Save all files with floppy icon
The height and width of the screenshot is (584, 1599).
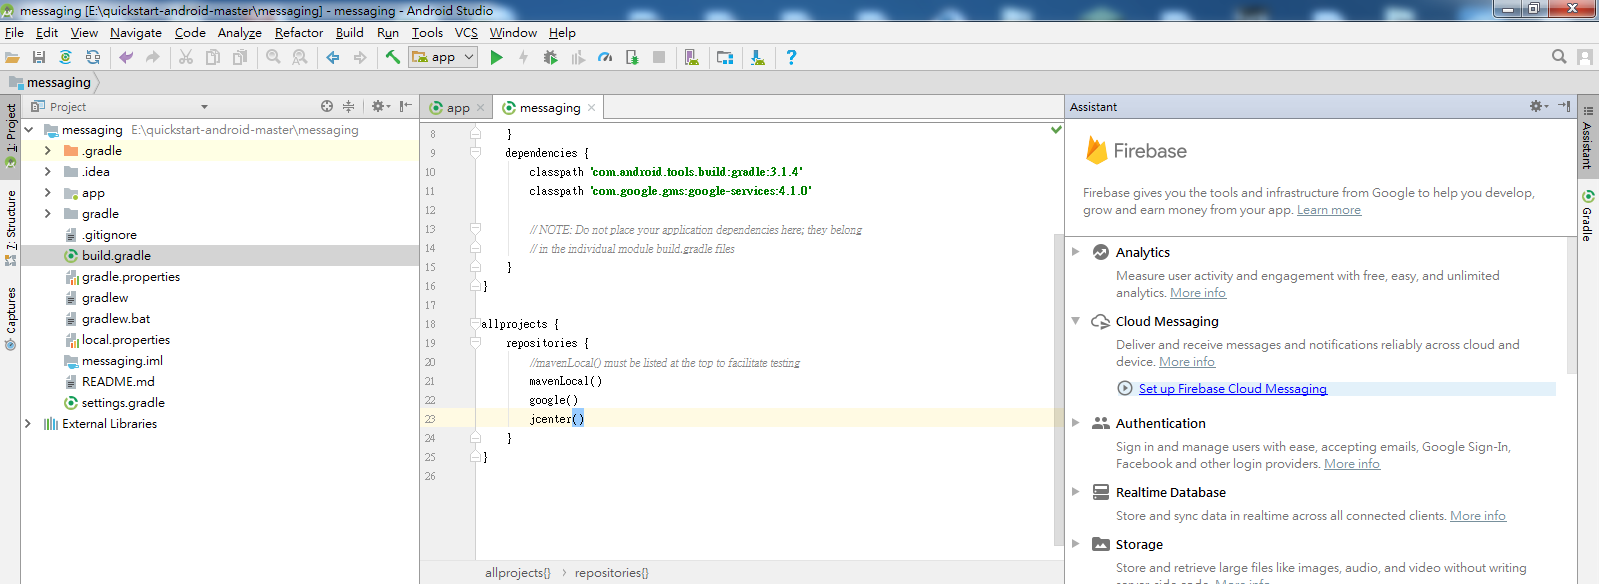click(x=39, y=57)
